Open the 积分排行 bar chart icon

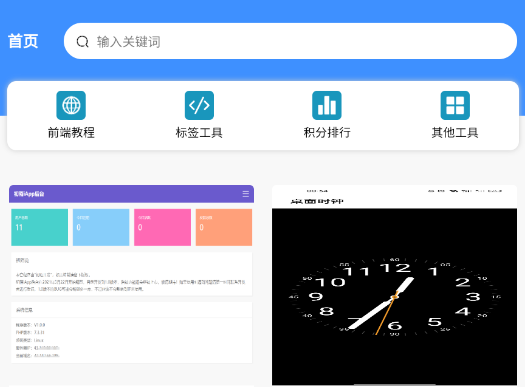(327, 105)
